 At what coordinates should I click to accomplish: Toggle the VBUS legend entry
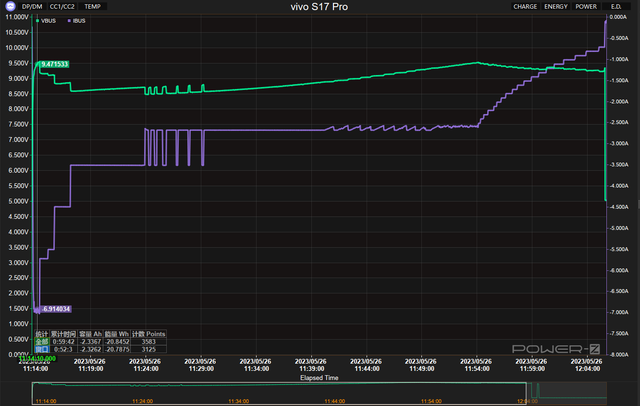click(x=46, y=21)
